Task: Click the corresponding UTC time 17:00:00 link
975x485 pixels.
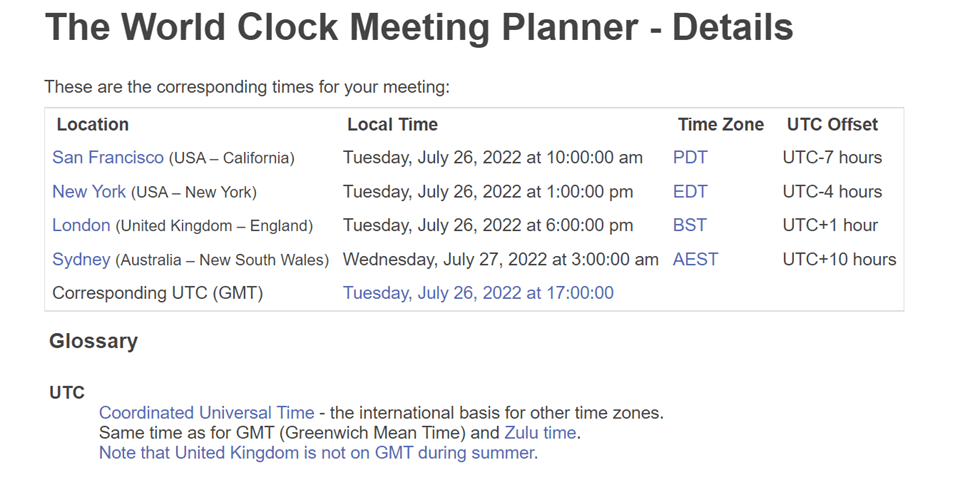Action: (x=478, y=293)
